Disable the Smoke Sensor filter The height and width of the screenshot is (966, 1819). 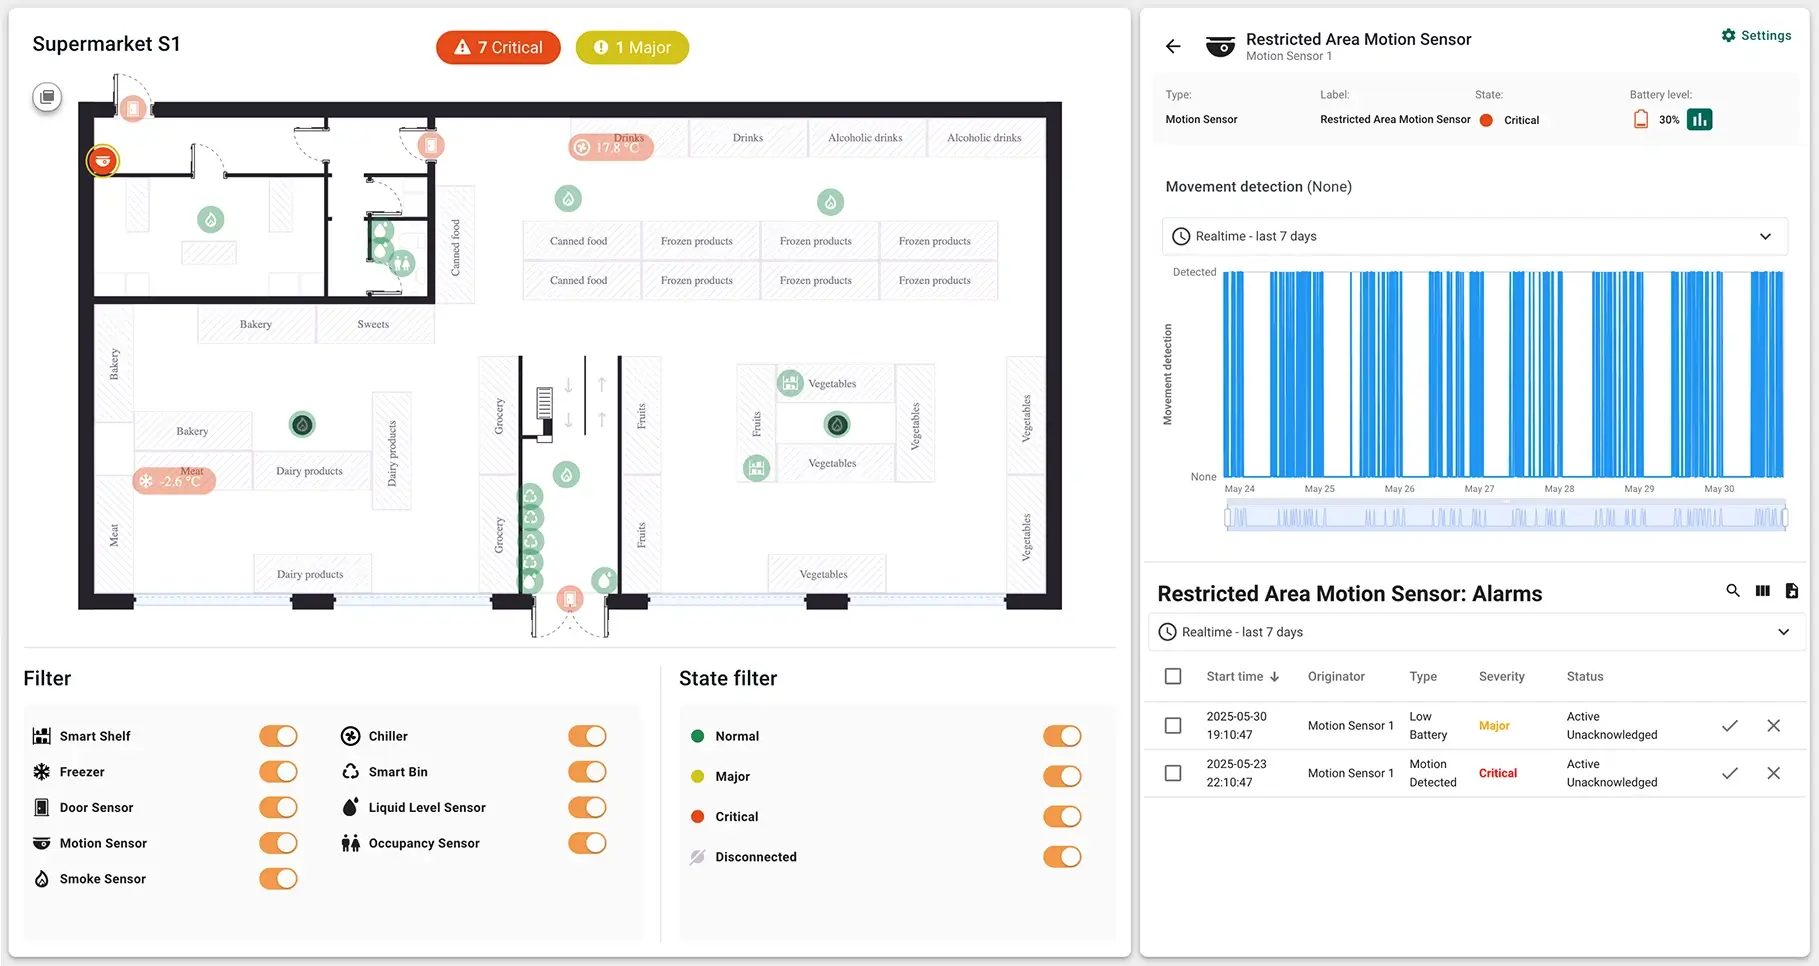[278, 878]
